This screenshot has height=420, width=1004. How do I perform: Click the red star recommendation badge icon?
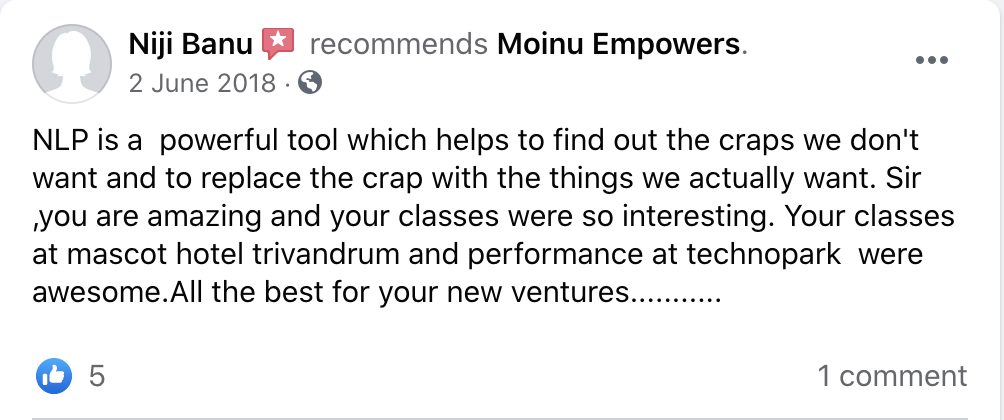click(278, 44)
